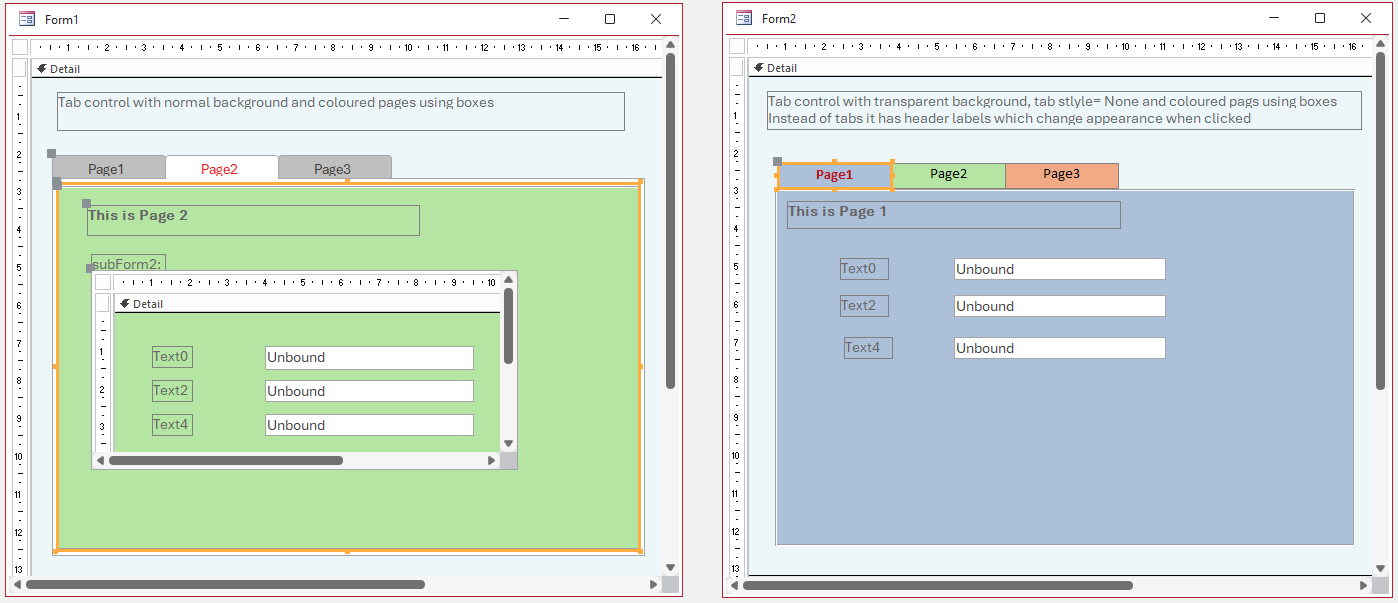
Task: Switch to Page1 tab in Form1
Action: pos(107,169)
